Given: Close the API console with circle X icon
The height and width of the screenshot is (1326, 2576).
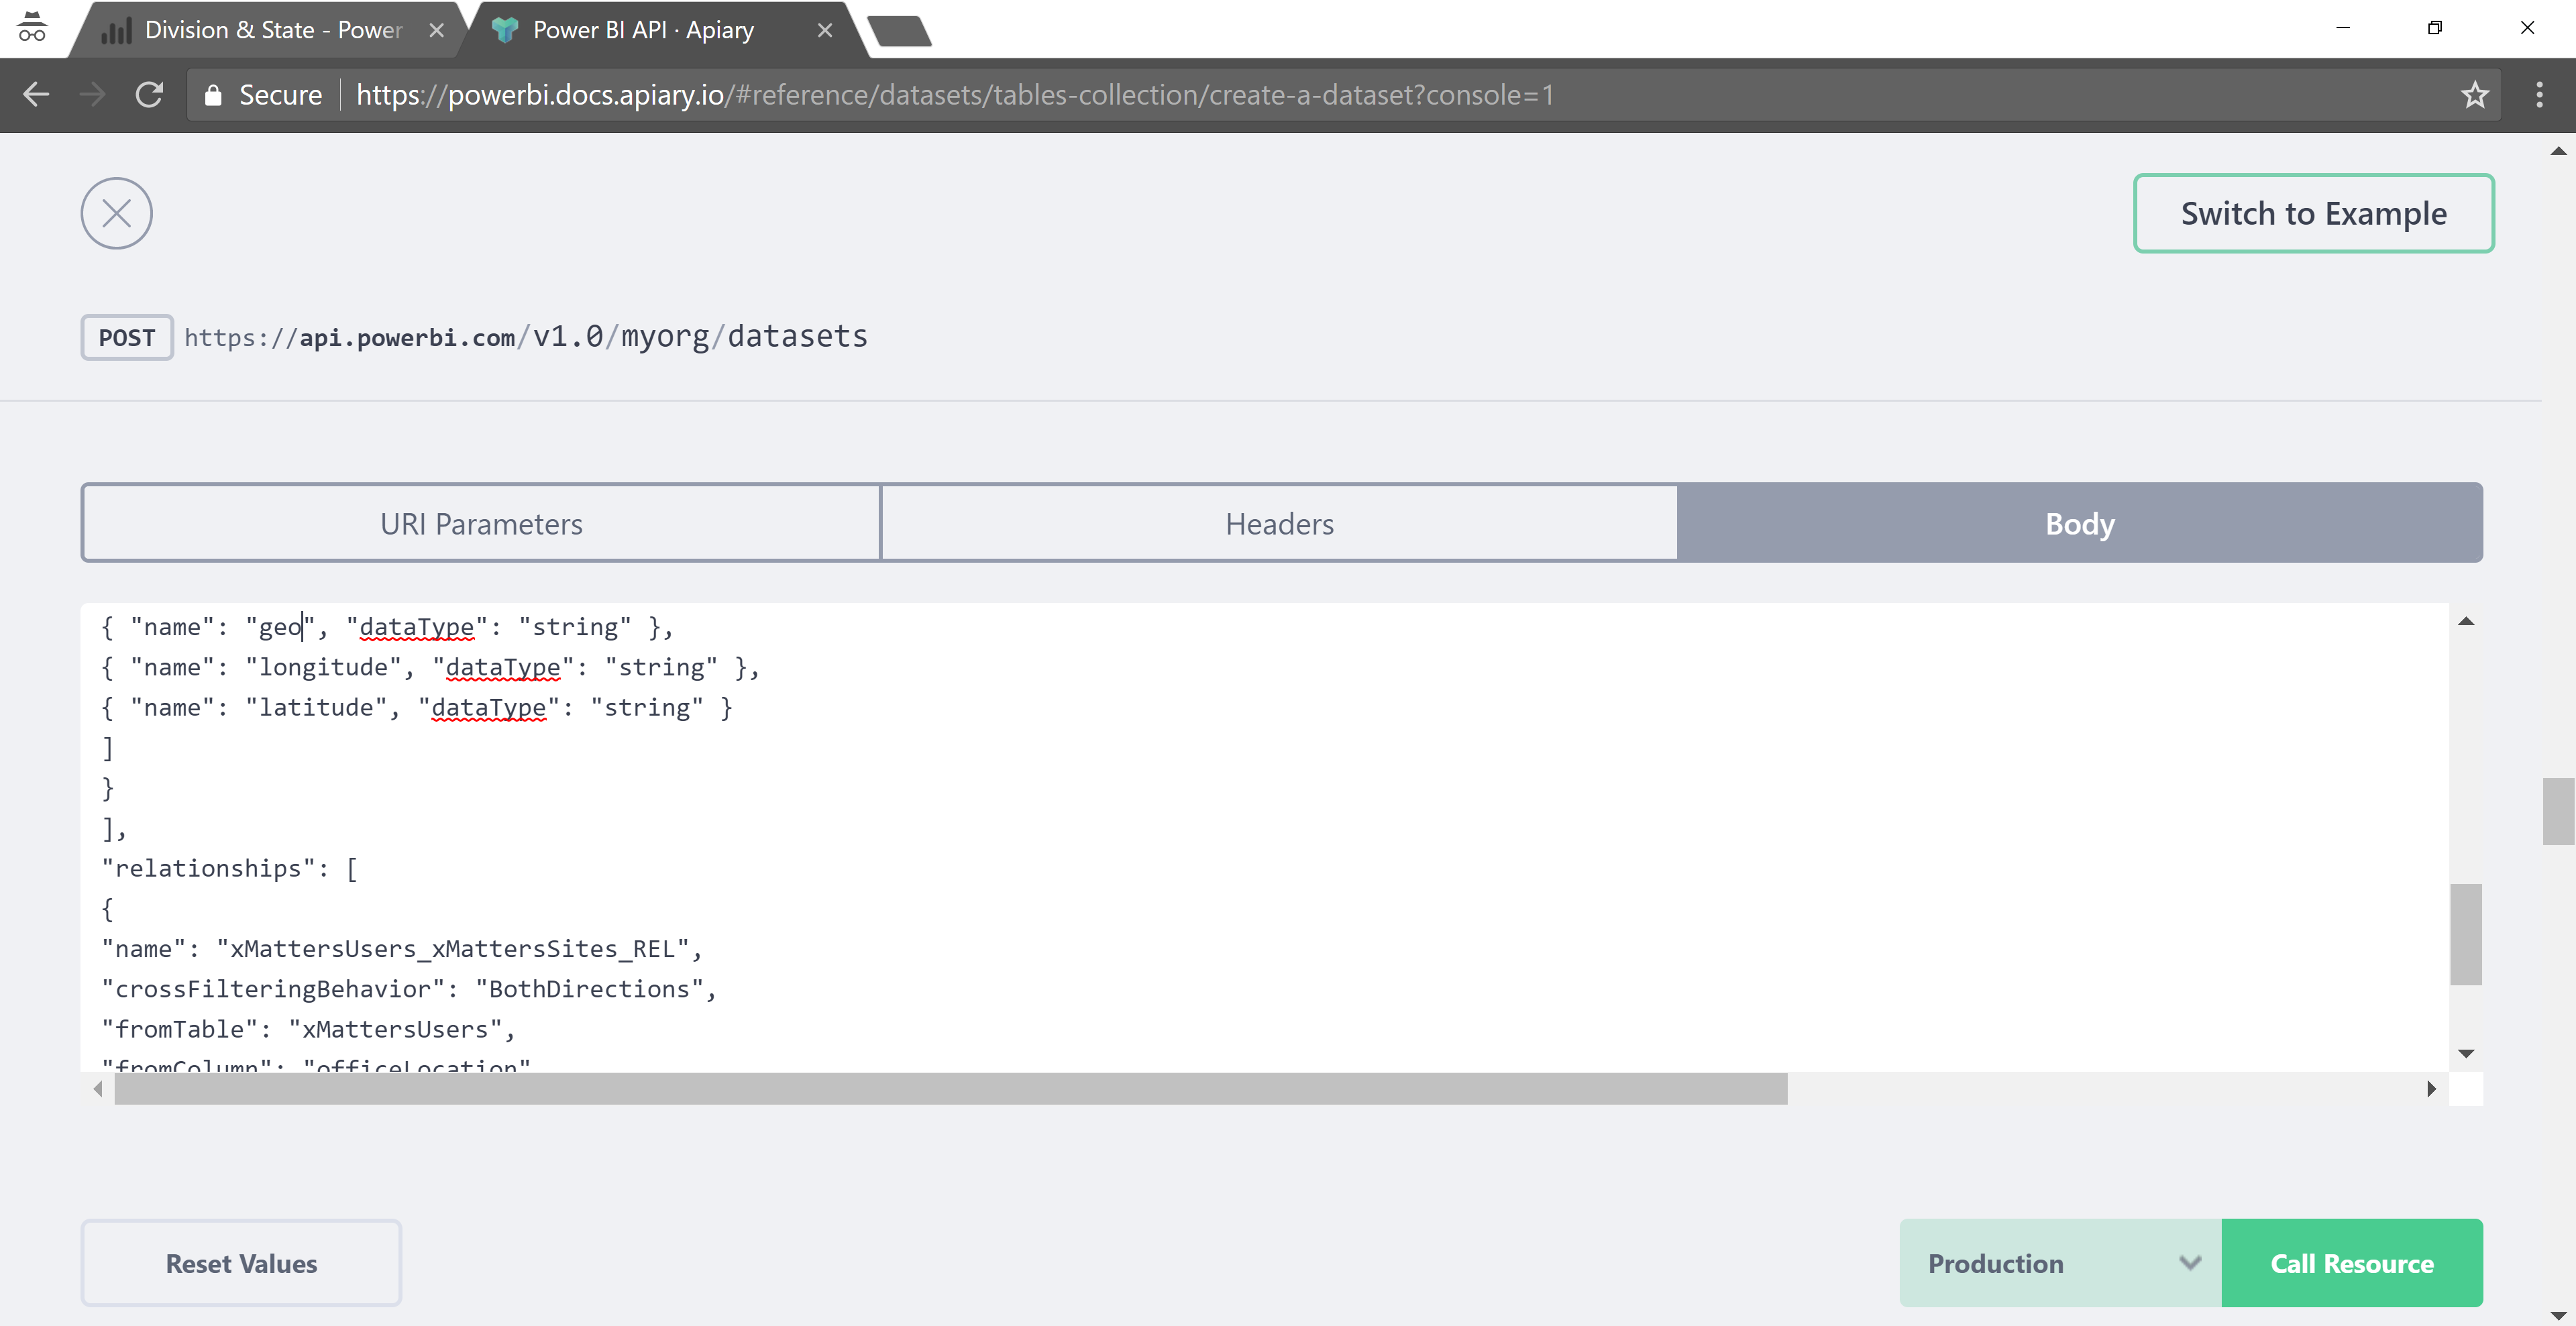Looking at the screenshot, I should (116, 213).
